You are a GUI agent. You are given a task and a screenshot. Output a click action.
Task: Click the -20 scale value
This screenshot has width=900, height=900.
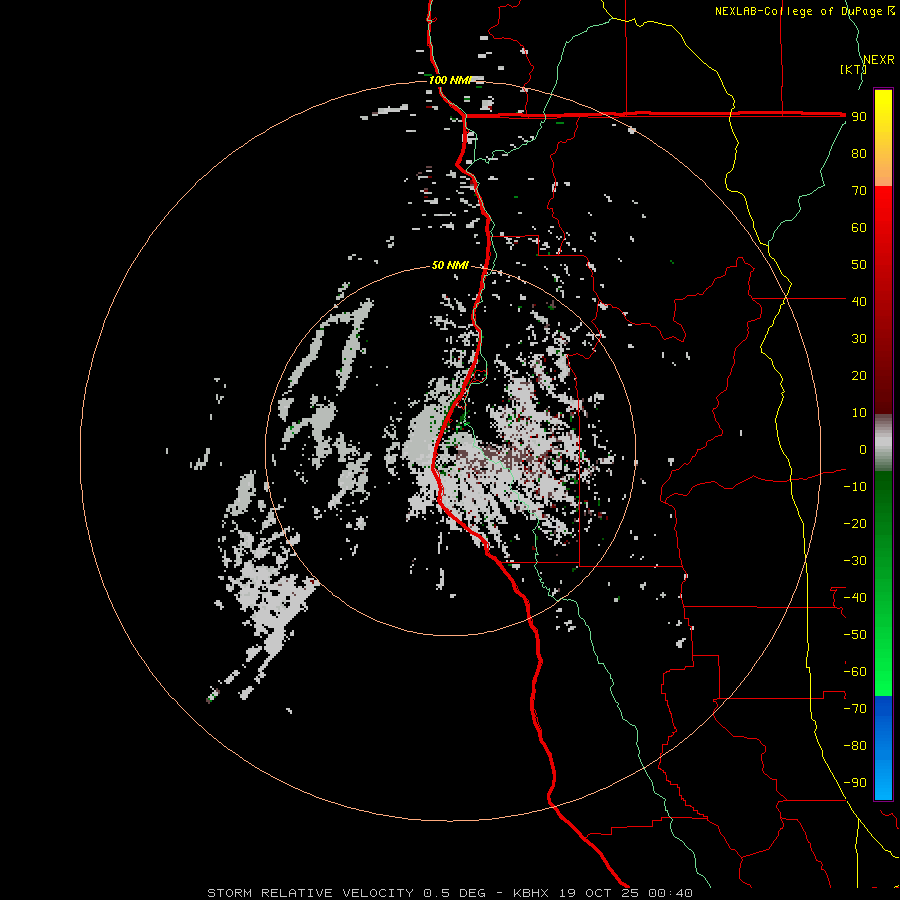pyautogui.click(x=855, y=523)
